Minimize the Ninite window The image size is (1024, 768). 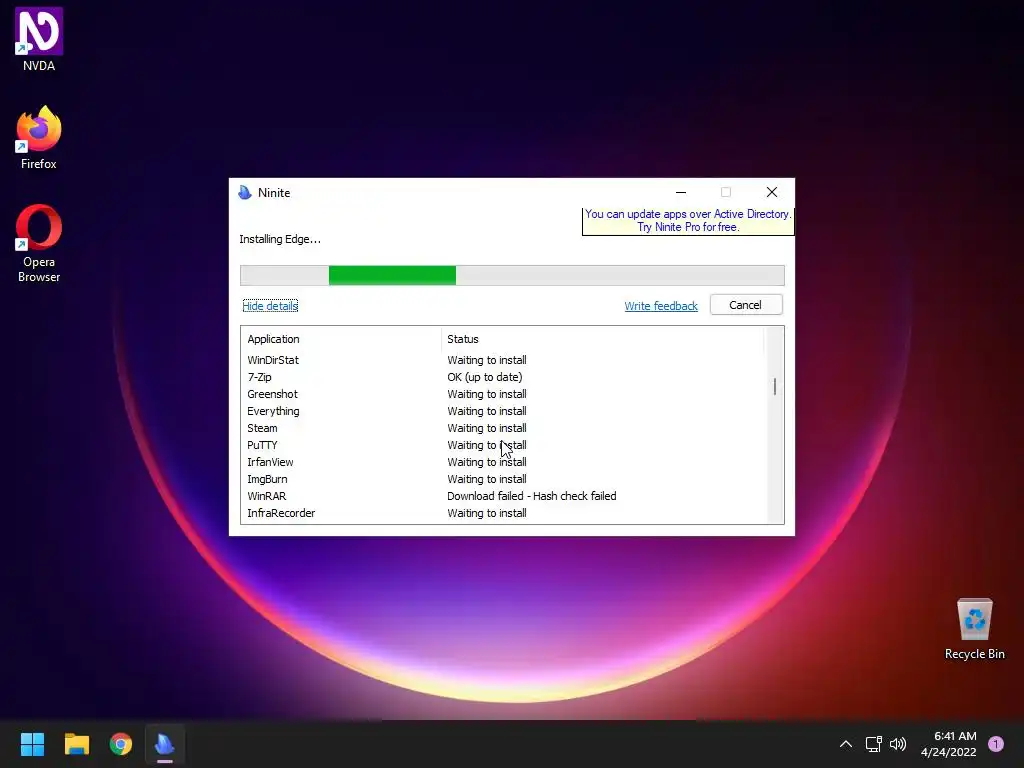tap(681, 192)
